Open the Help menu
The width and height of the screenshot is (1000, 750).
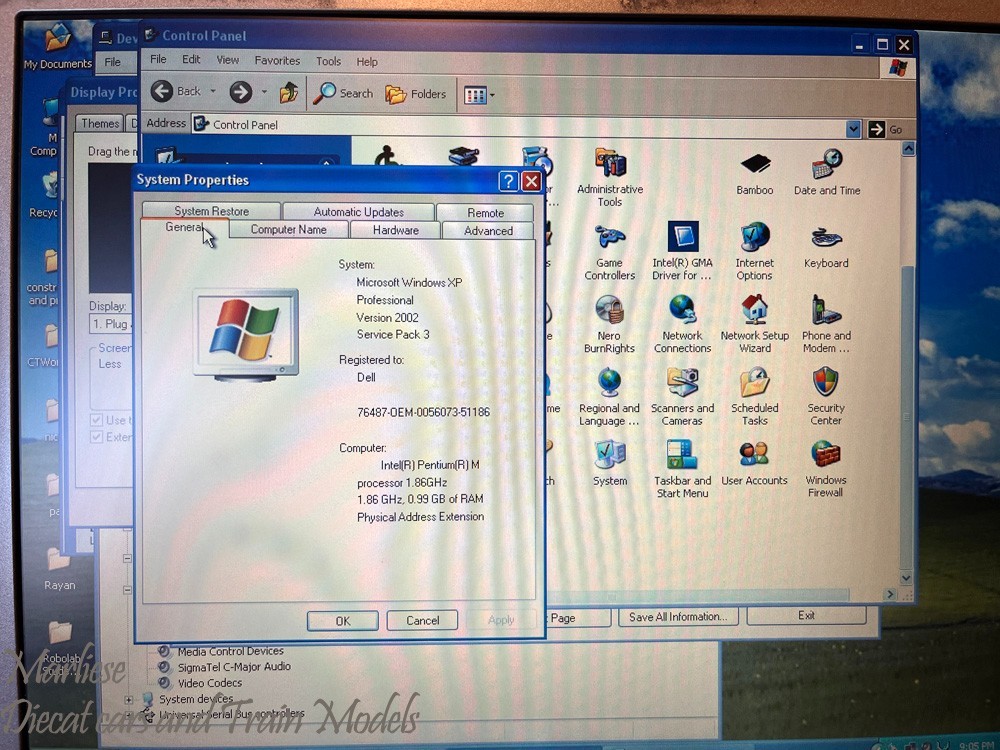367,62
